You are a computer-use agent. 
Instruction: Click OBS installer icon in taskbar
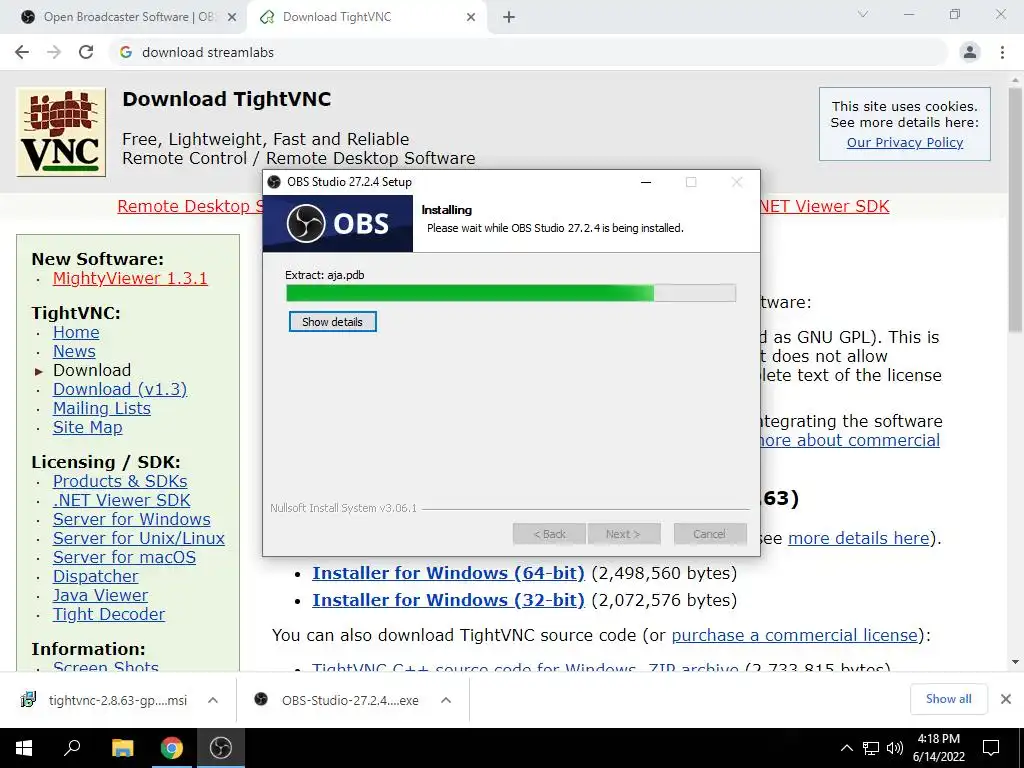[x=221, y=748]
